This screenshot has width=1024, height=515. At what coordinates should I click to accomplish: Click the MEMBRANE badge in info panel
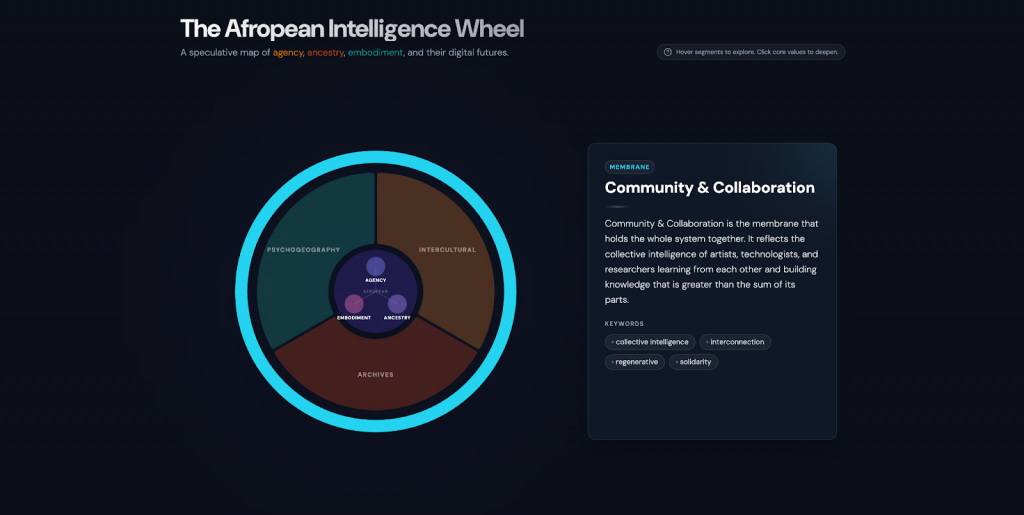click(629, 167)
